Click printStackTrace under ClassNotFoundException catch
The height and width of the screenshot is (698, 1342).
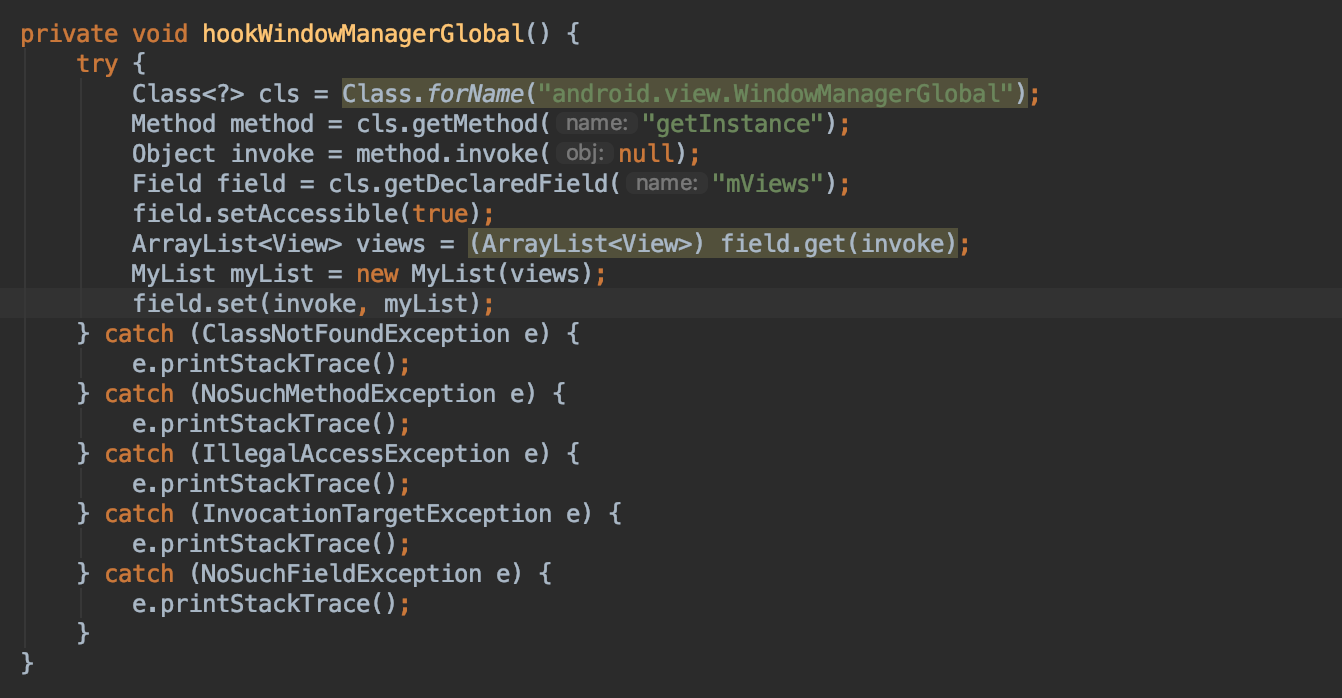click(x=265, y=364)
